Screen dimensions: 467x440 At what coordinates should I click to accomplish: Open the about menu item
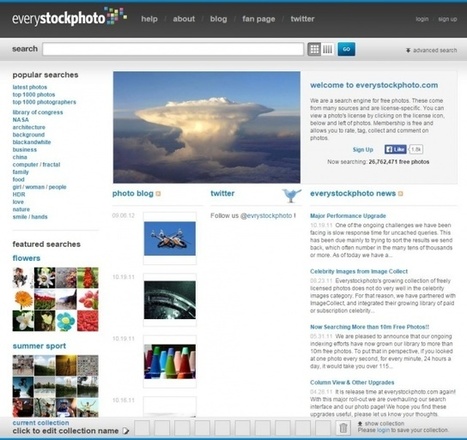click(184, 19)
